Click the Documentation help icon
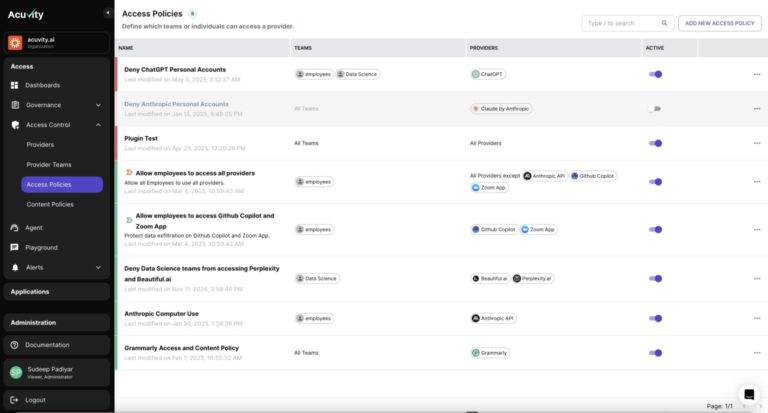Viewport: 768px width, 413px height. 15,344
